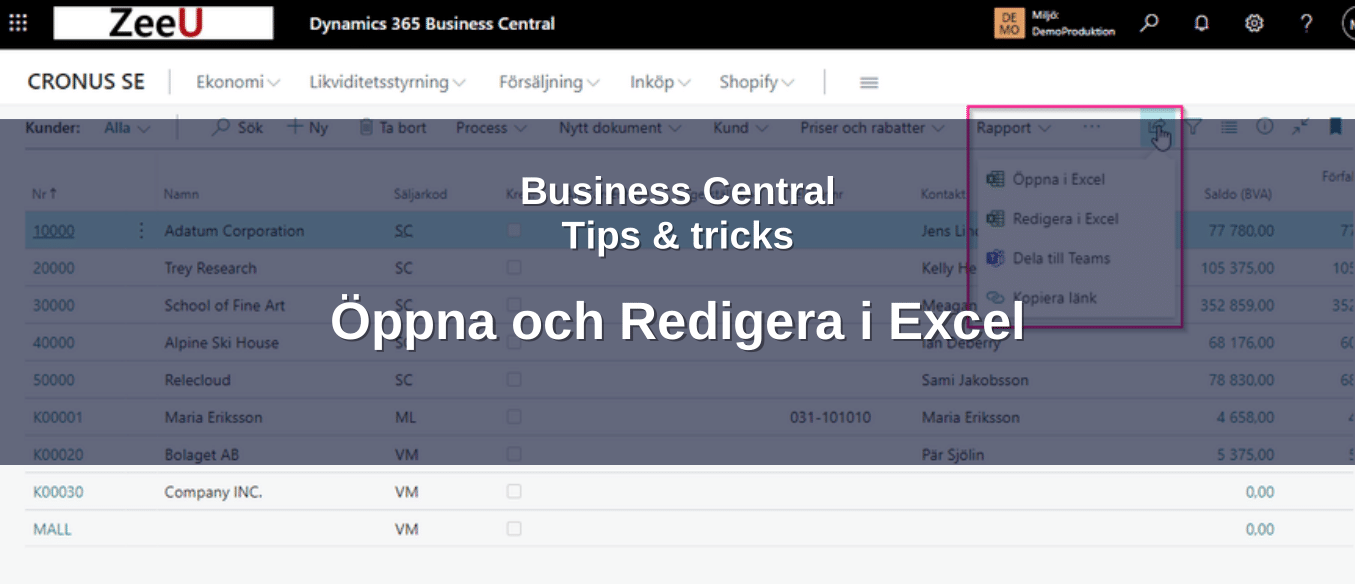Toggle checkbox in K00001 row
Screen dimensions: 1355x584
tap(514, 417)
